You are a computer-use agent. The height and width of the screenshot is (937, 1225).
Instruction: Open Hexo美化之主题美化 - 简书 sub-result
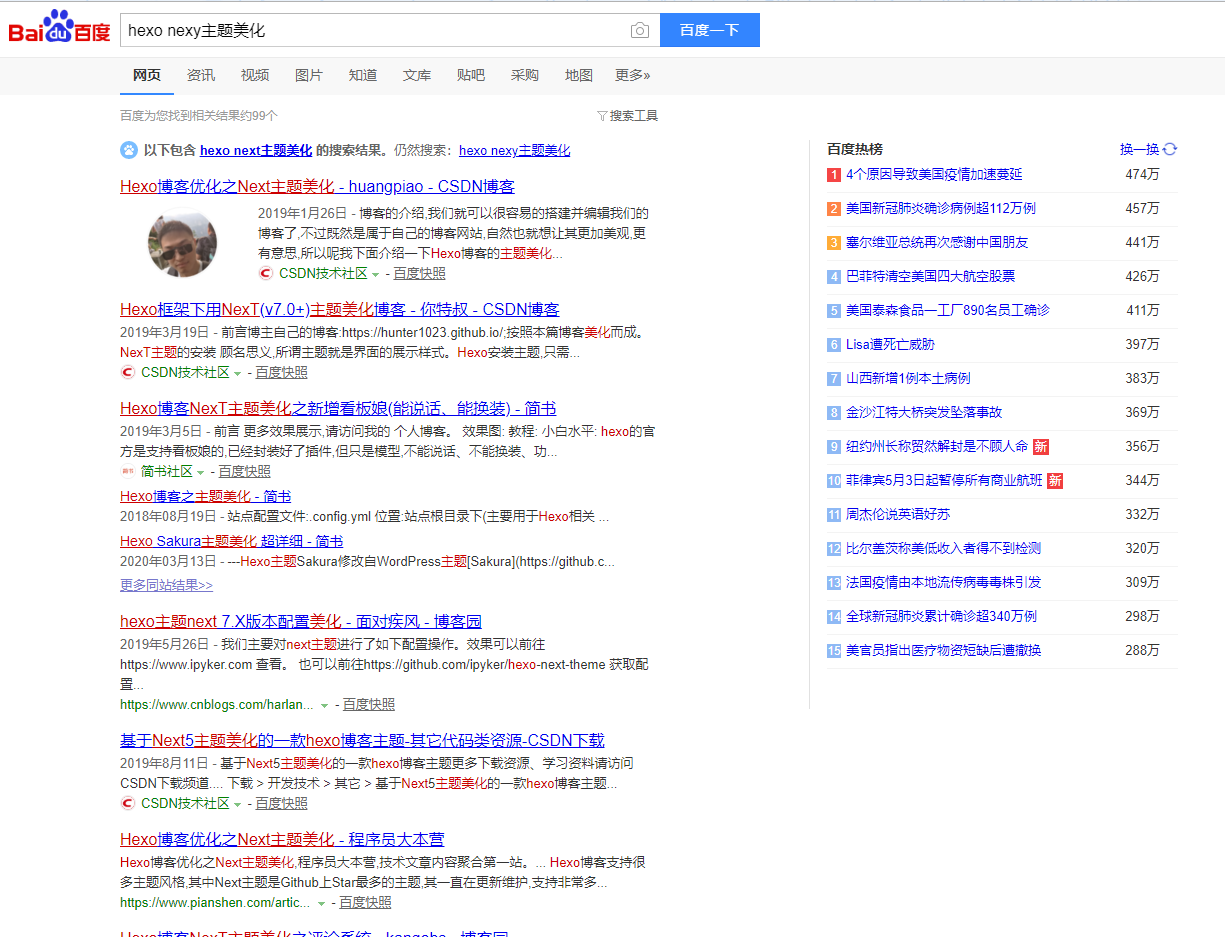(x=206, y=496)
